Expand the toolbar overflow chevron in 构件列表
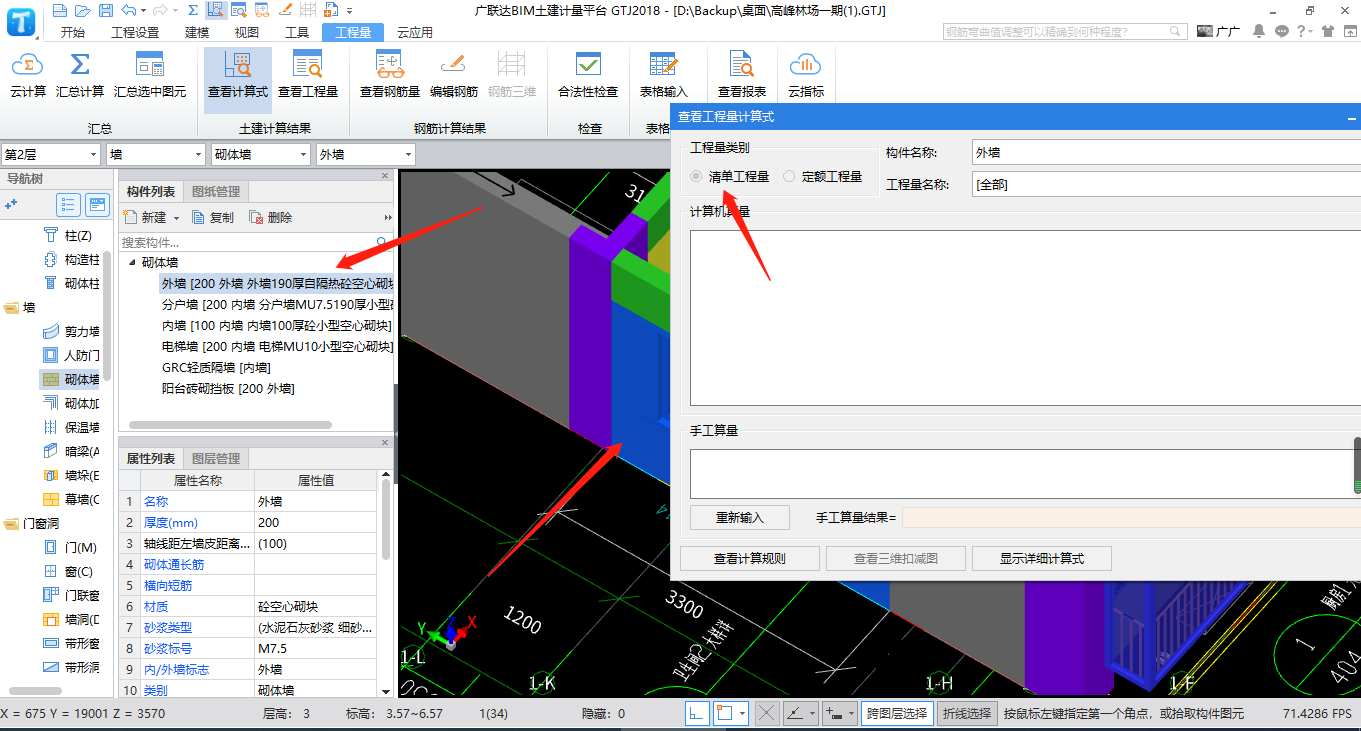 pyautogui.click(x=388, y=217)
